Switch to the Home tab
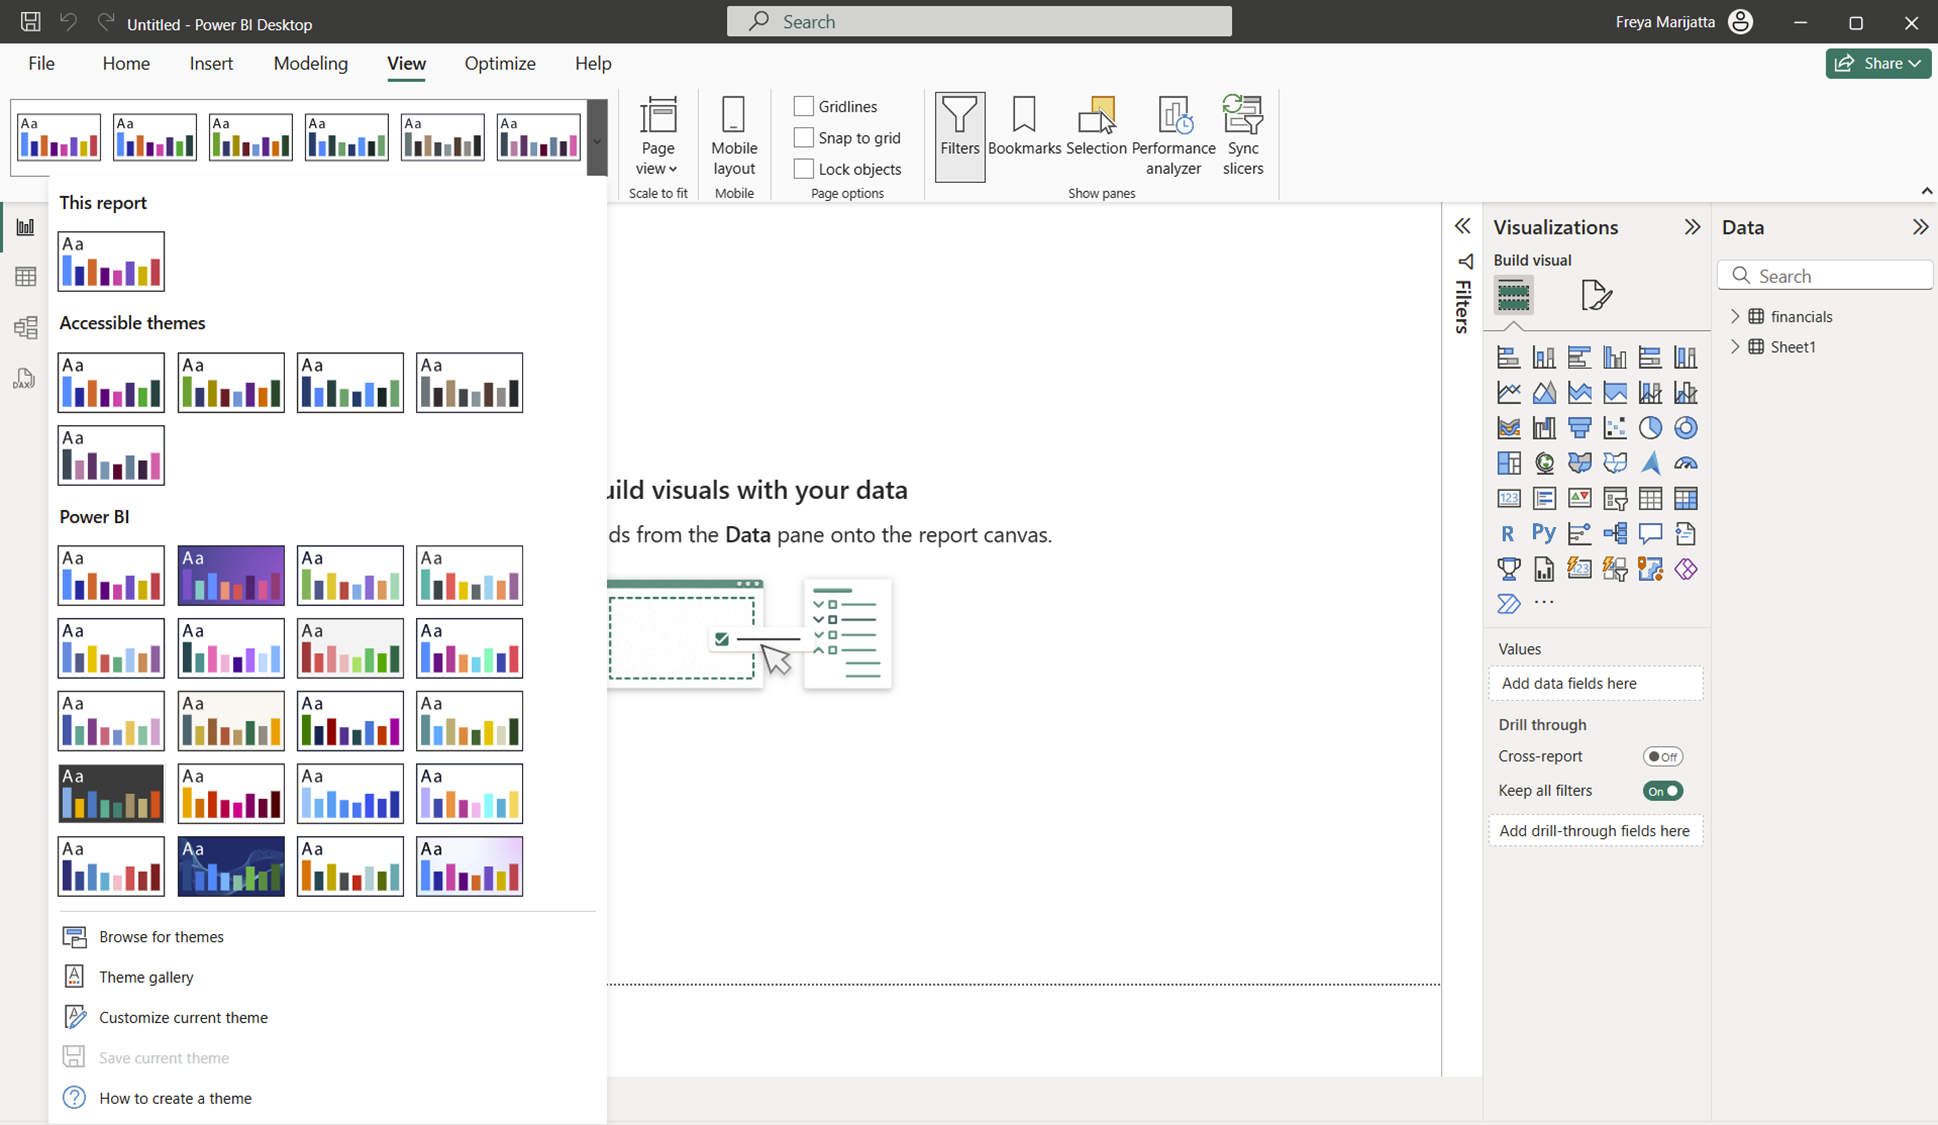The width and height of the screenshot is (1938, 1125). [x=126, y=63]
